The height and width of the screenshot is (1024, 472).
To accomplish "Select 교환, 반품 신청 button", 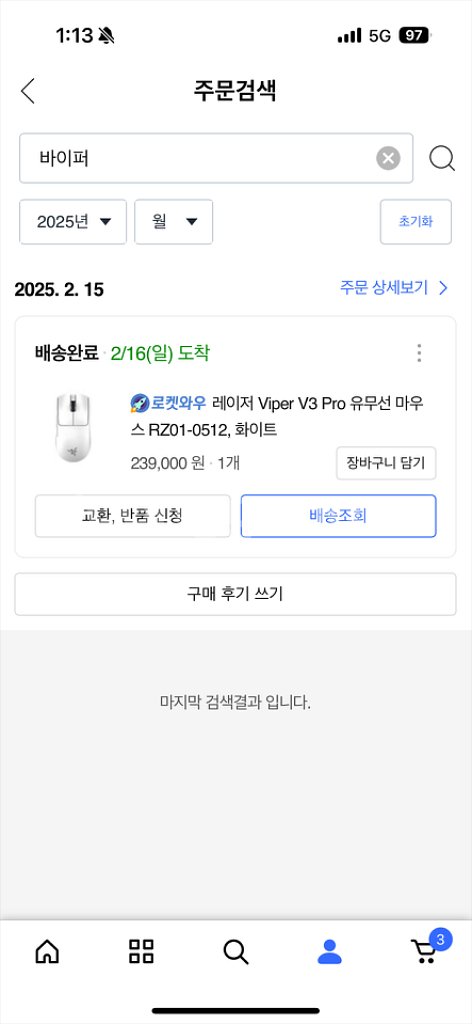I will pos(133,516).
